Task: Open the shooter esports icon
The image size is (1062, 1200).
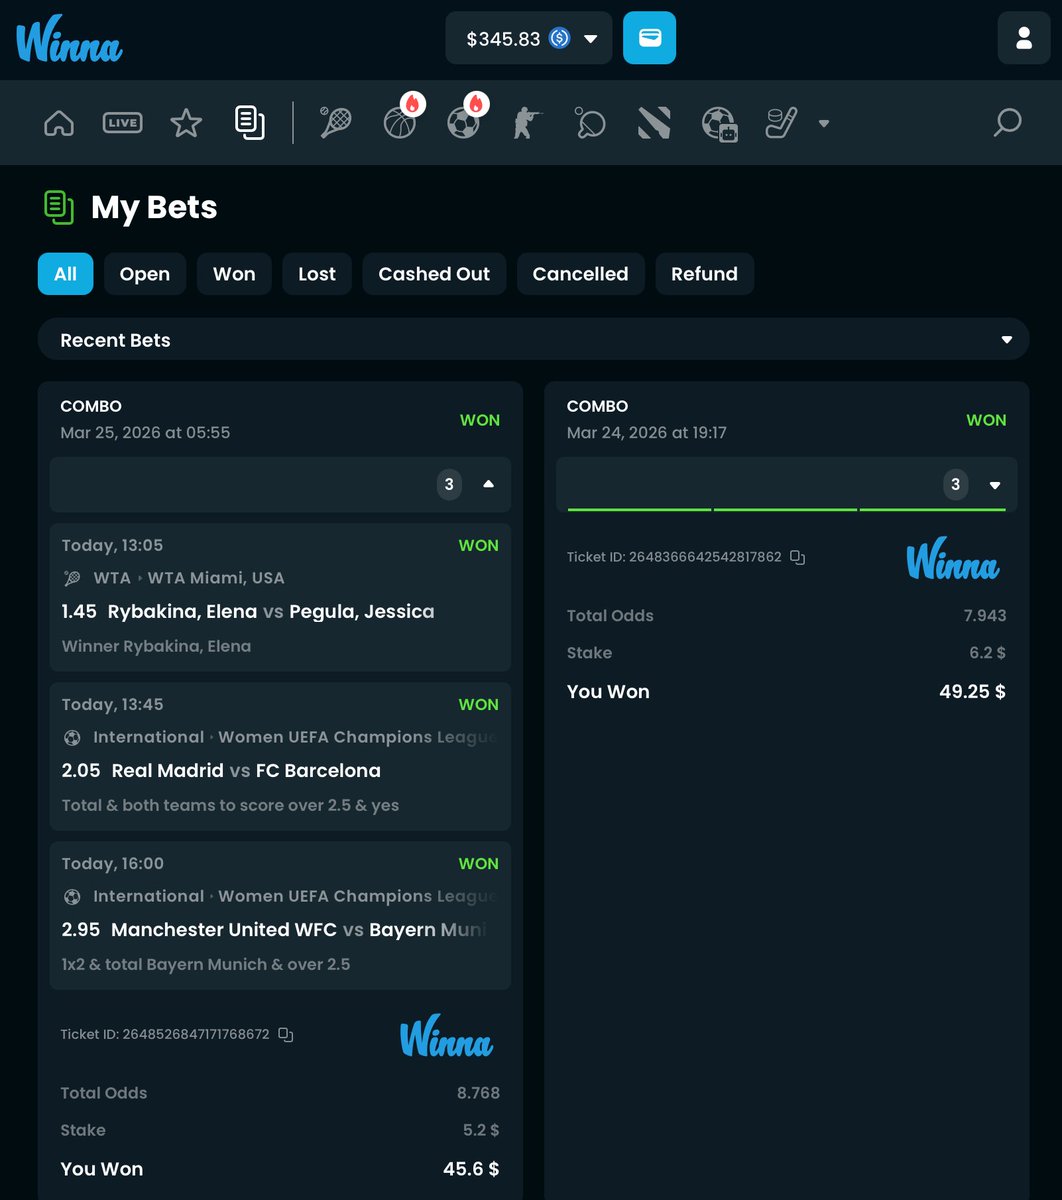Action: (x=526, y=123)
